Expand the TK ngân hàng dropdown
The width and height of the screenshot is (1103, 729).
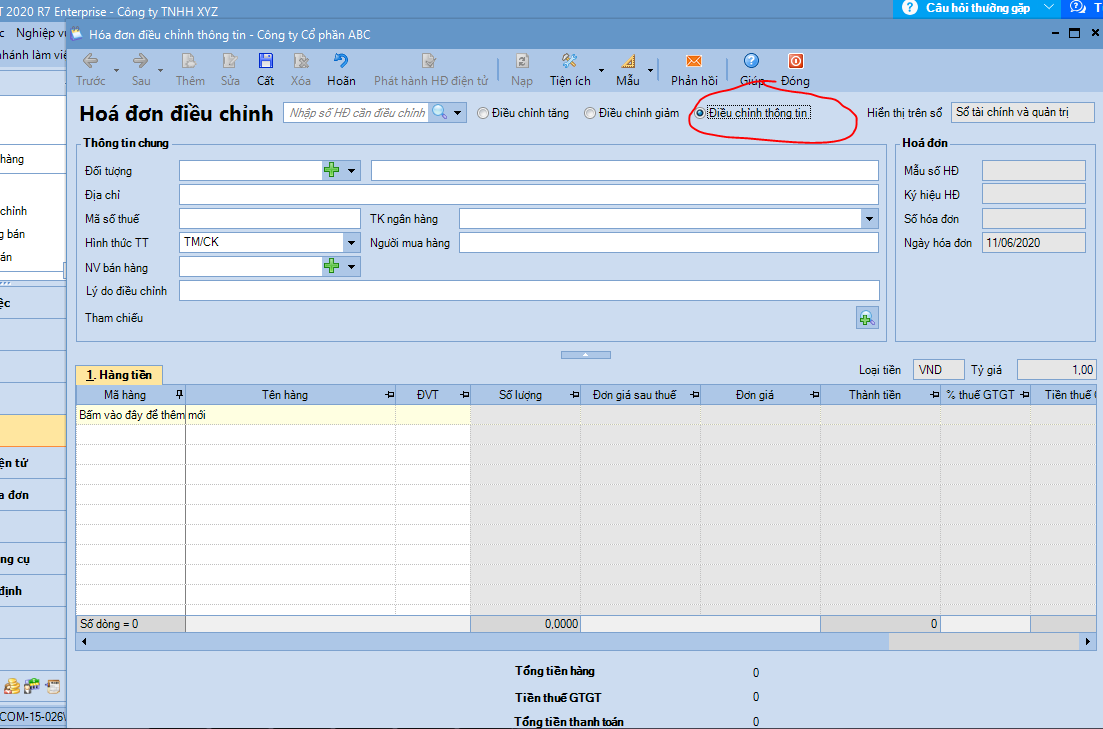869,219
